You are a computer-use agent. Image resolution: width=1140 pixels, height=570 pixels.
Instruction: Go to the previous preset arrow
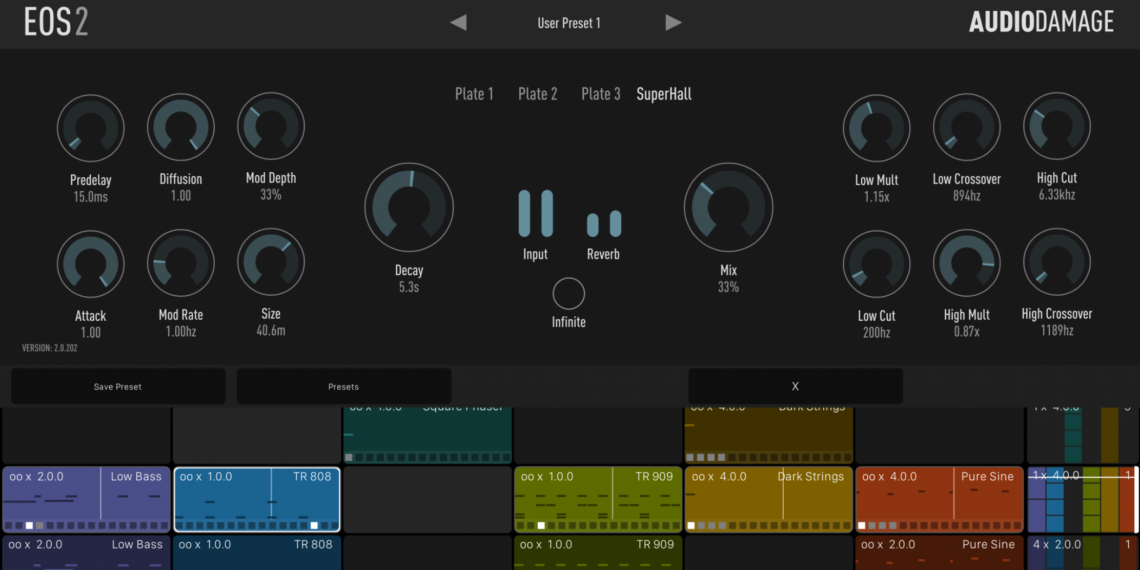[x=458, y=22]
